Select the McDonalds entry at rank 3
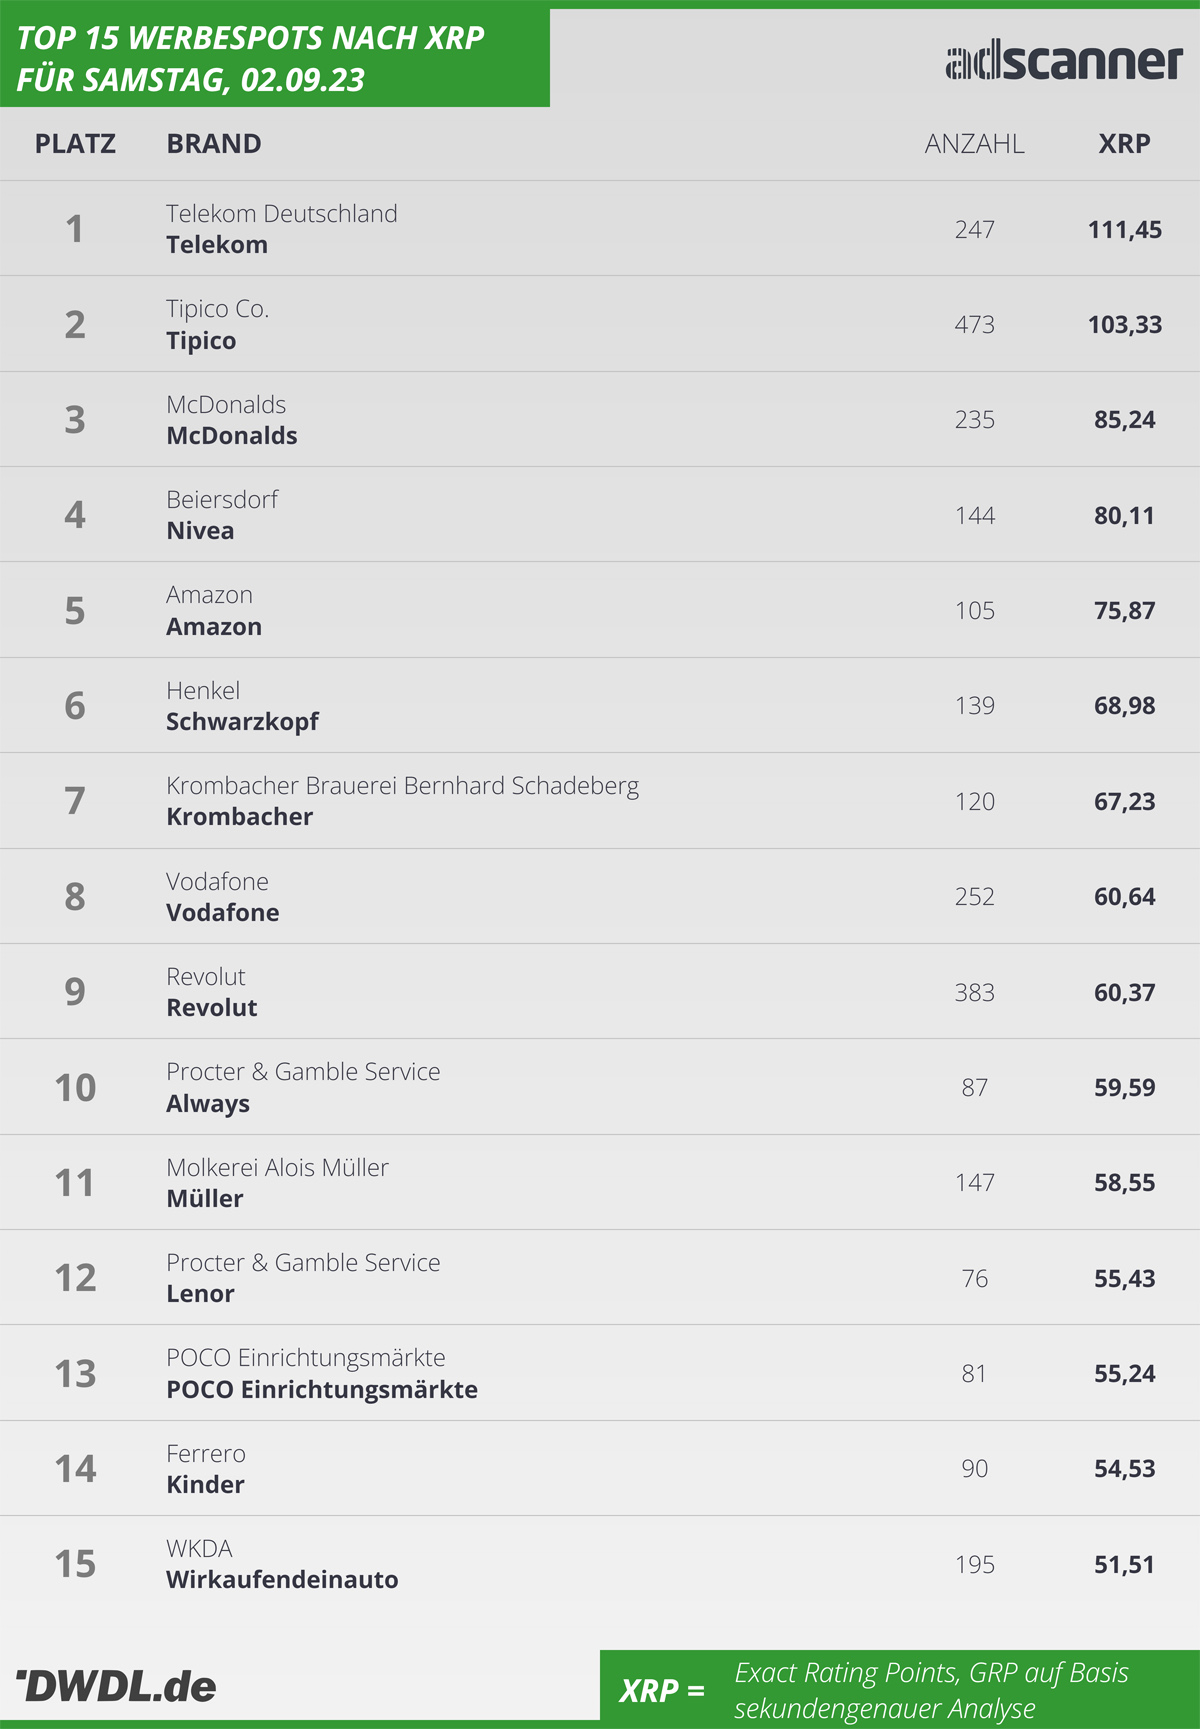1200x1729 pixels. (x=600, y=419)
